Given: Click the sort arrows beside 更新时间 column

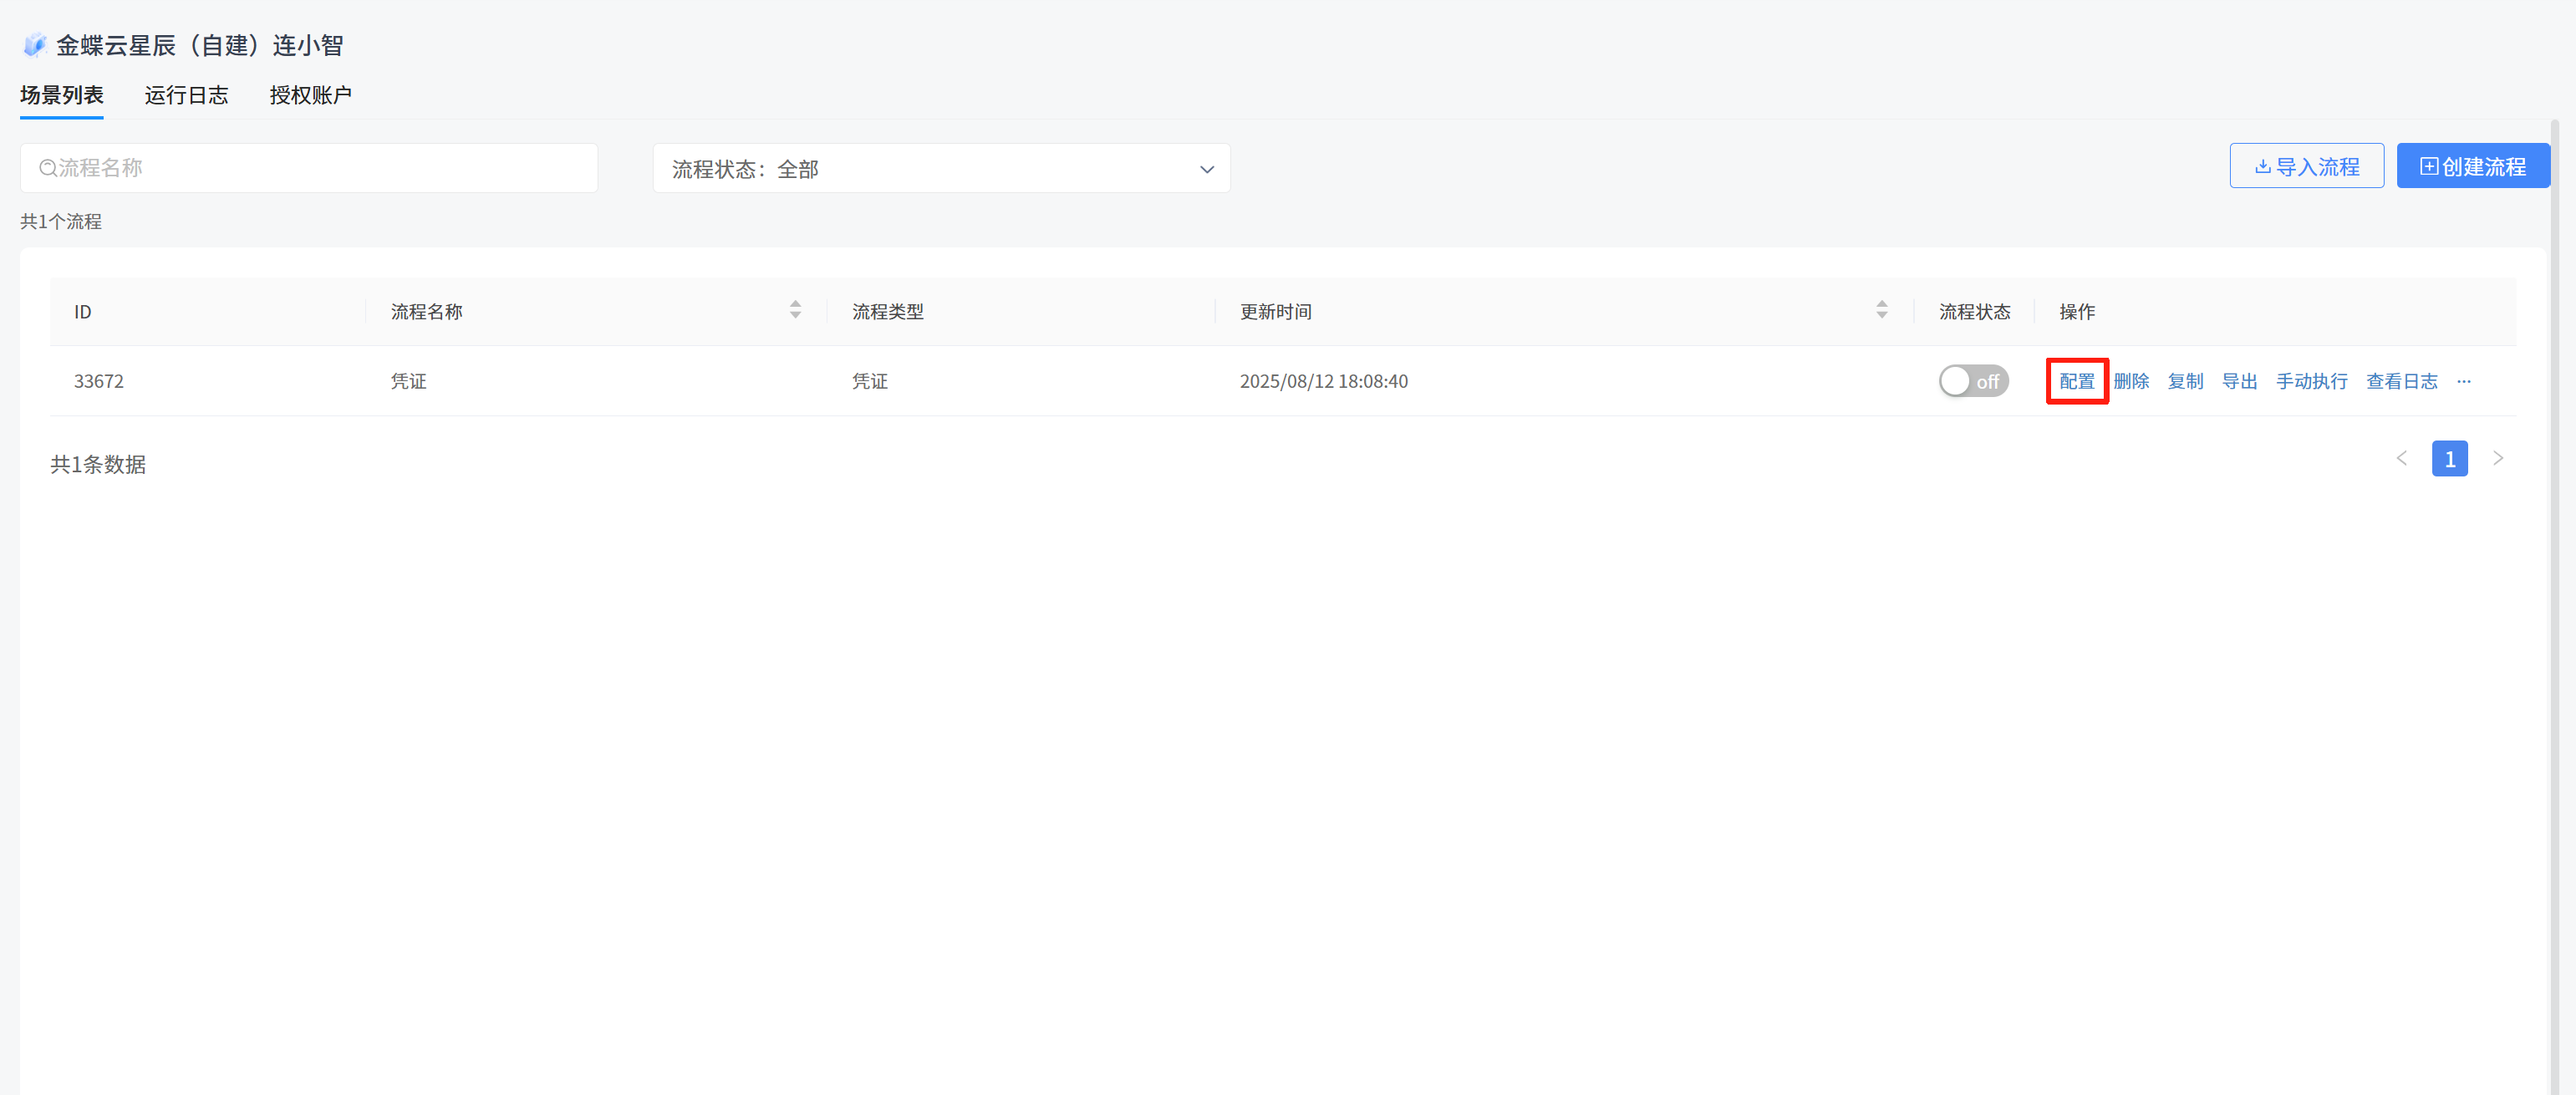Looking at the screenshot, I should 1881,310.
